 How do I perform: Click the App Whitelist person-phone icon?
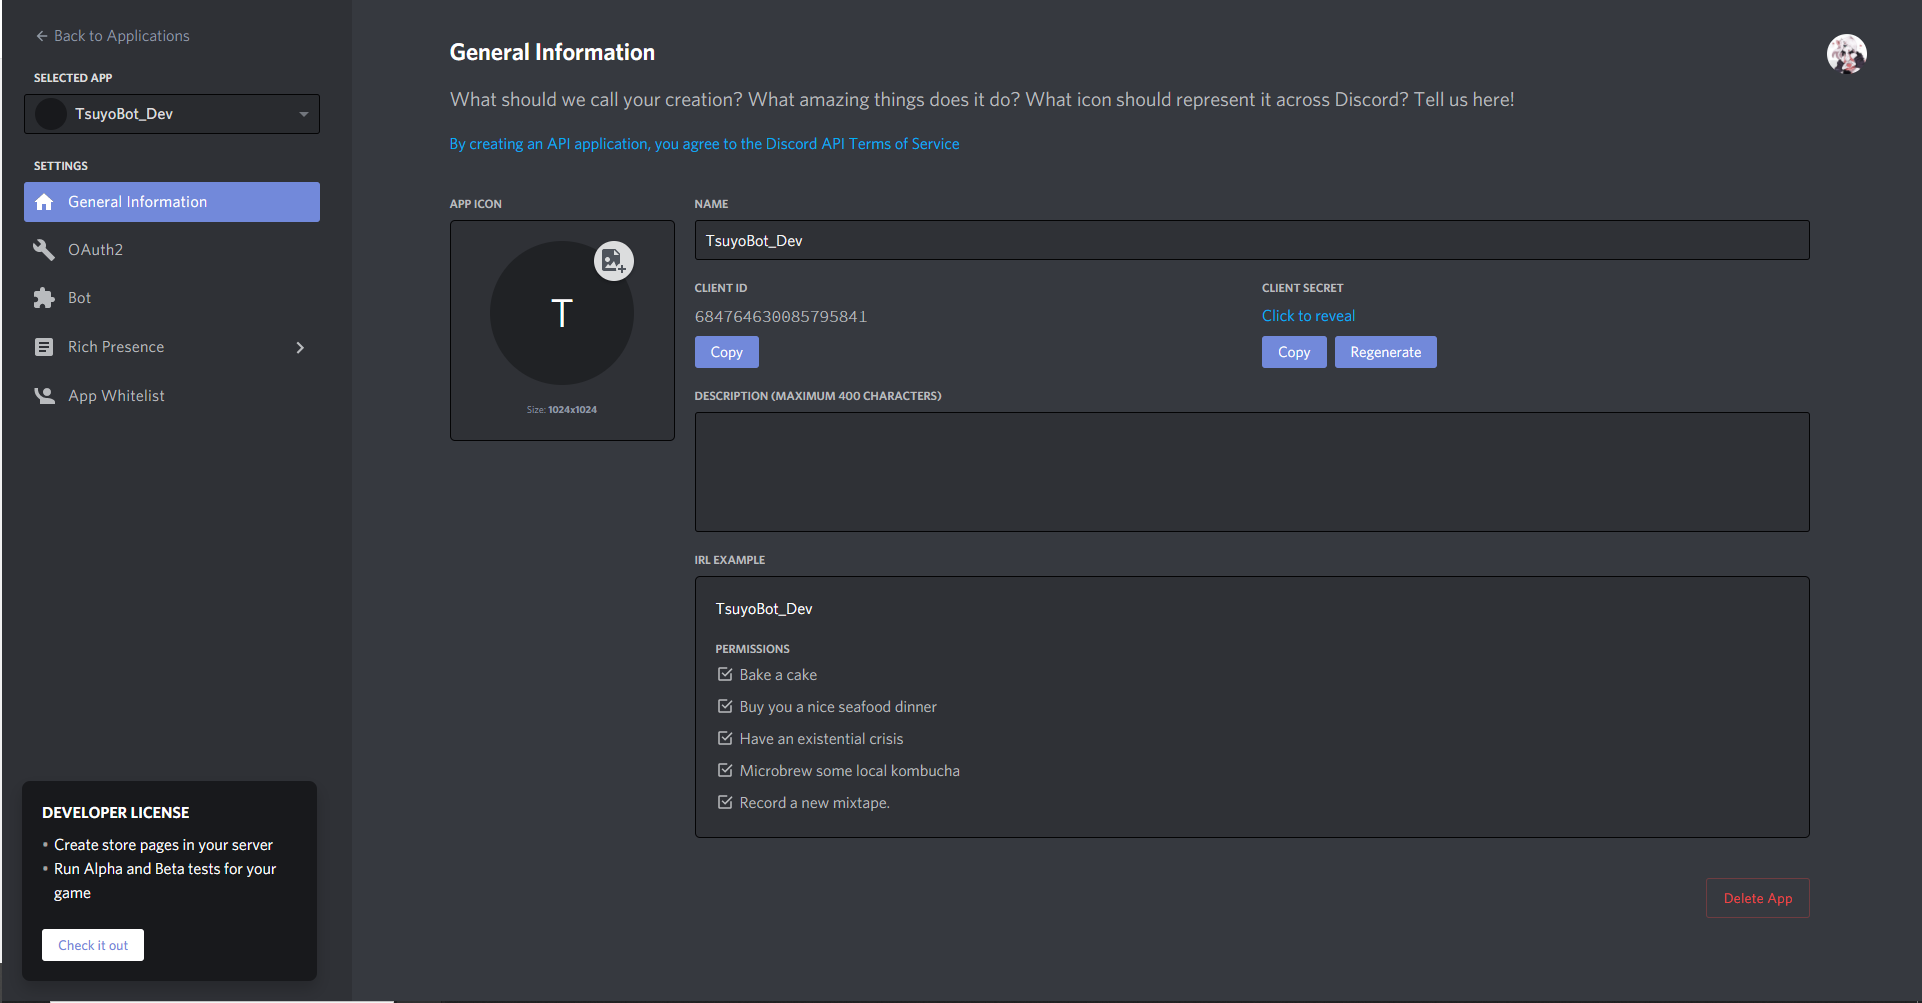pyautogui.click(x=44, y=396)
